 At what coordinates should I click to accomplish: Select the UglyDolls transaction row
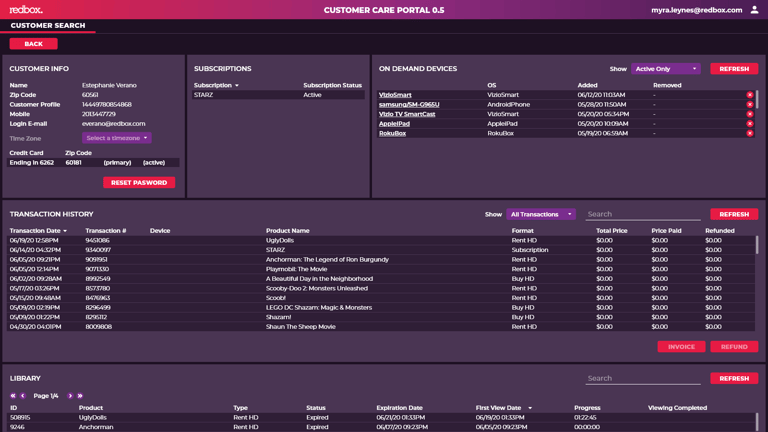click(381, 240)
